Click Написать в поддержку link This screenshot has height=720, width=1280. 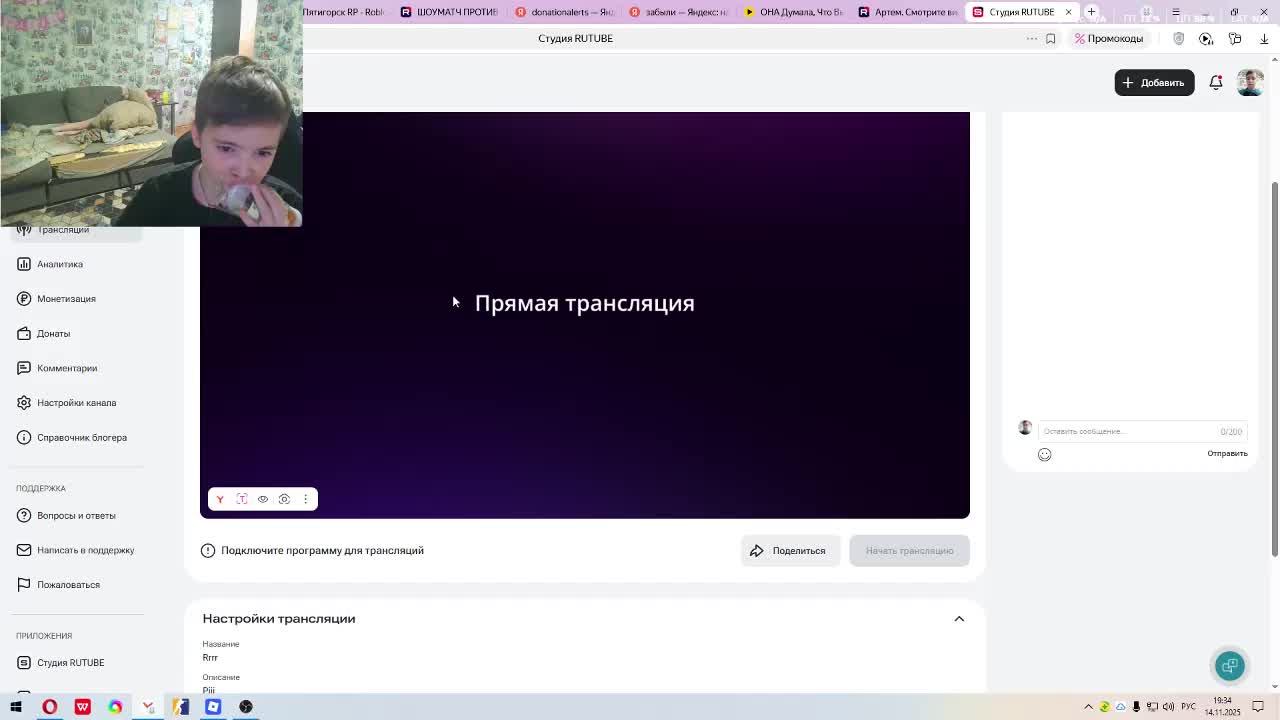(x=85, y=550)
